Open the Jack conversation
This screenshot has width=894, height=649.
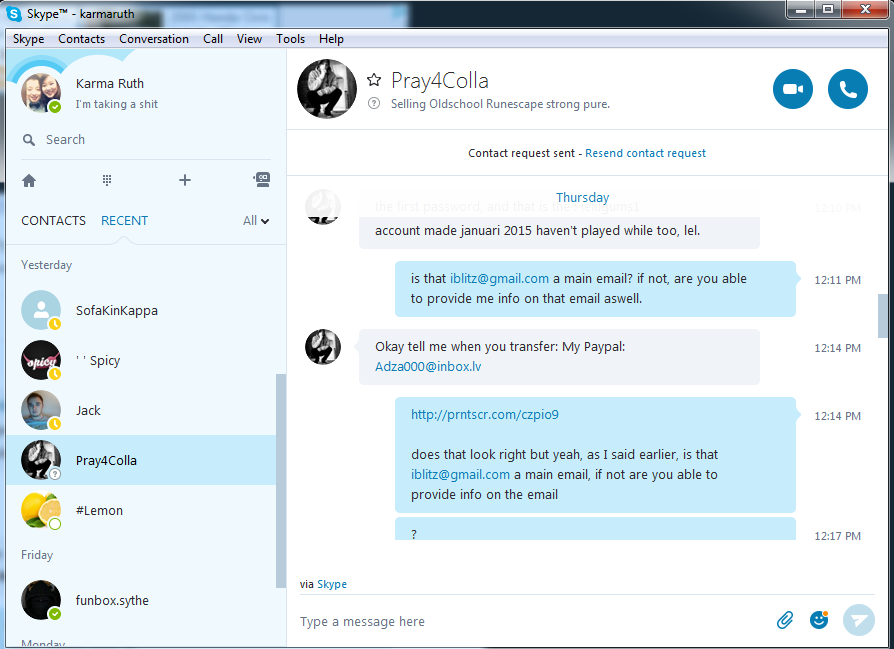pyautogui.click(x=141, y=411)
